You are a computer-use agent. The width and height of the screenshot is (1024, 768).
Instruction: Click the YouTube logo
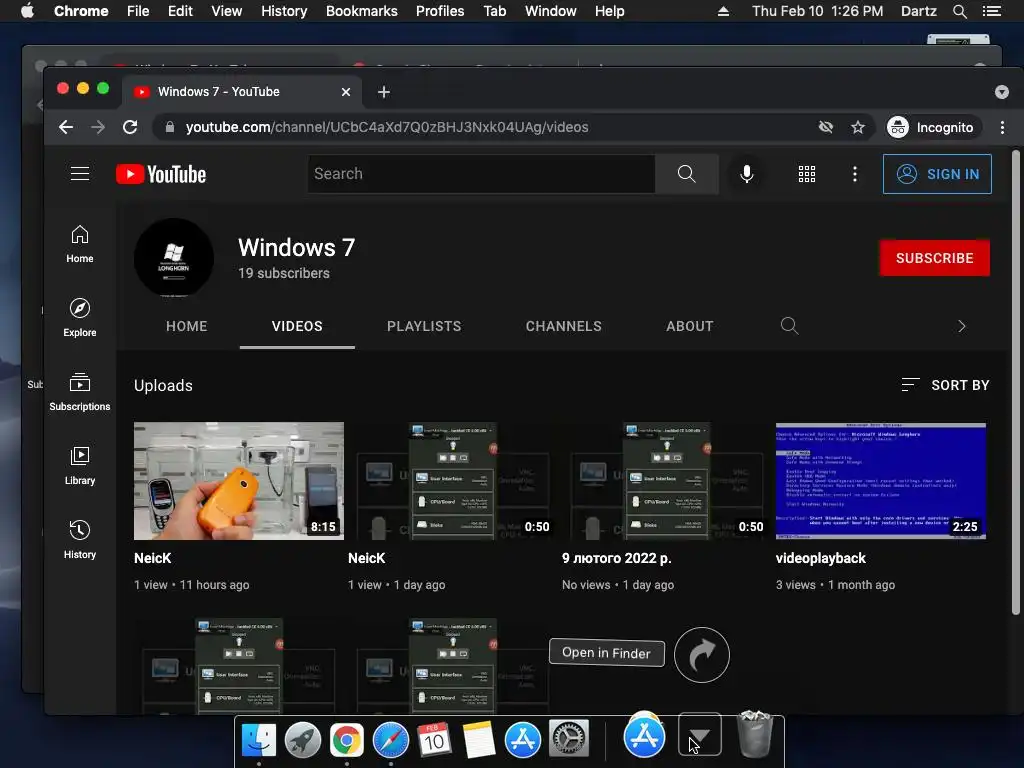(161, 174)
